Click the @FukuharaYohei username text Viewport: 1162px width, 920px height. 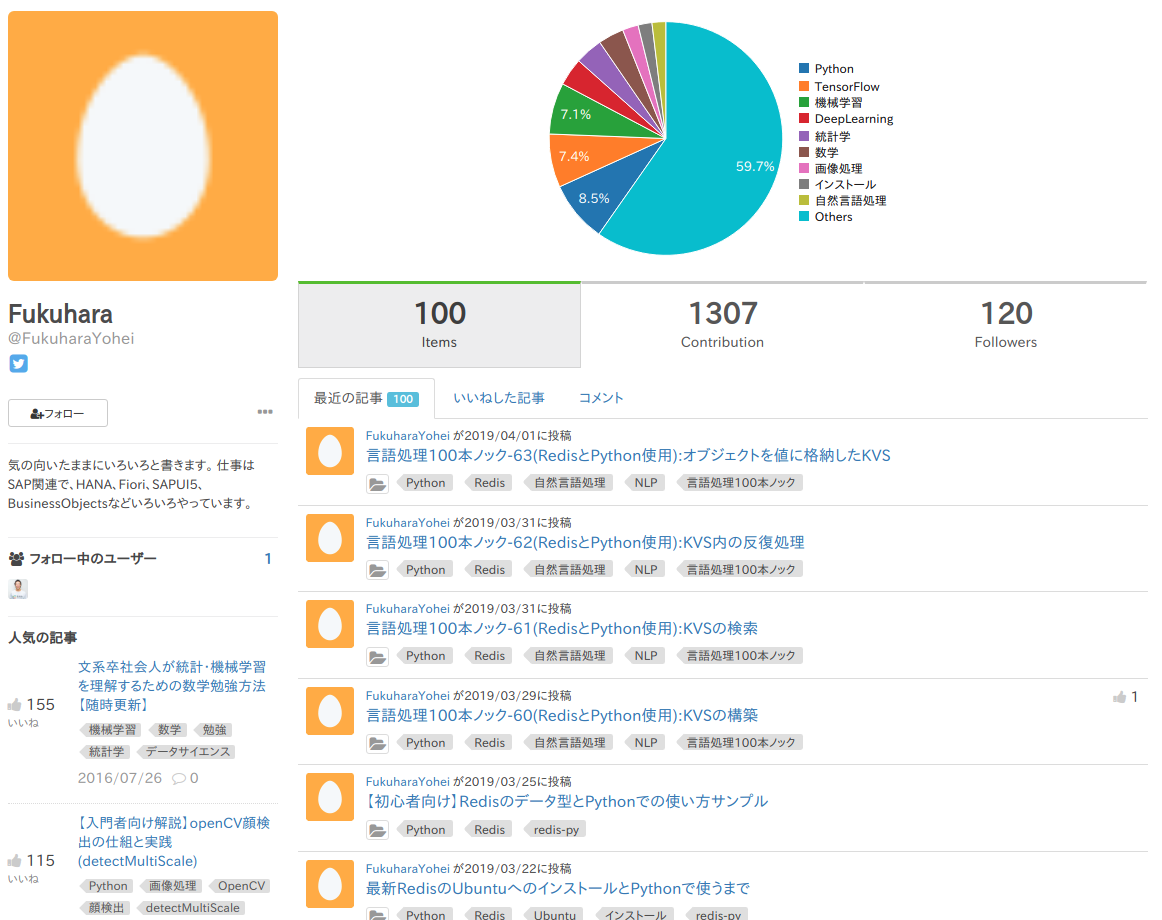pyautogui.click(x=71, y=339)
